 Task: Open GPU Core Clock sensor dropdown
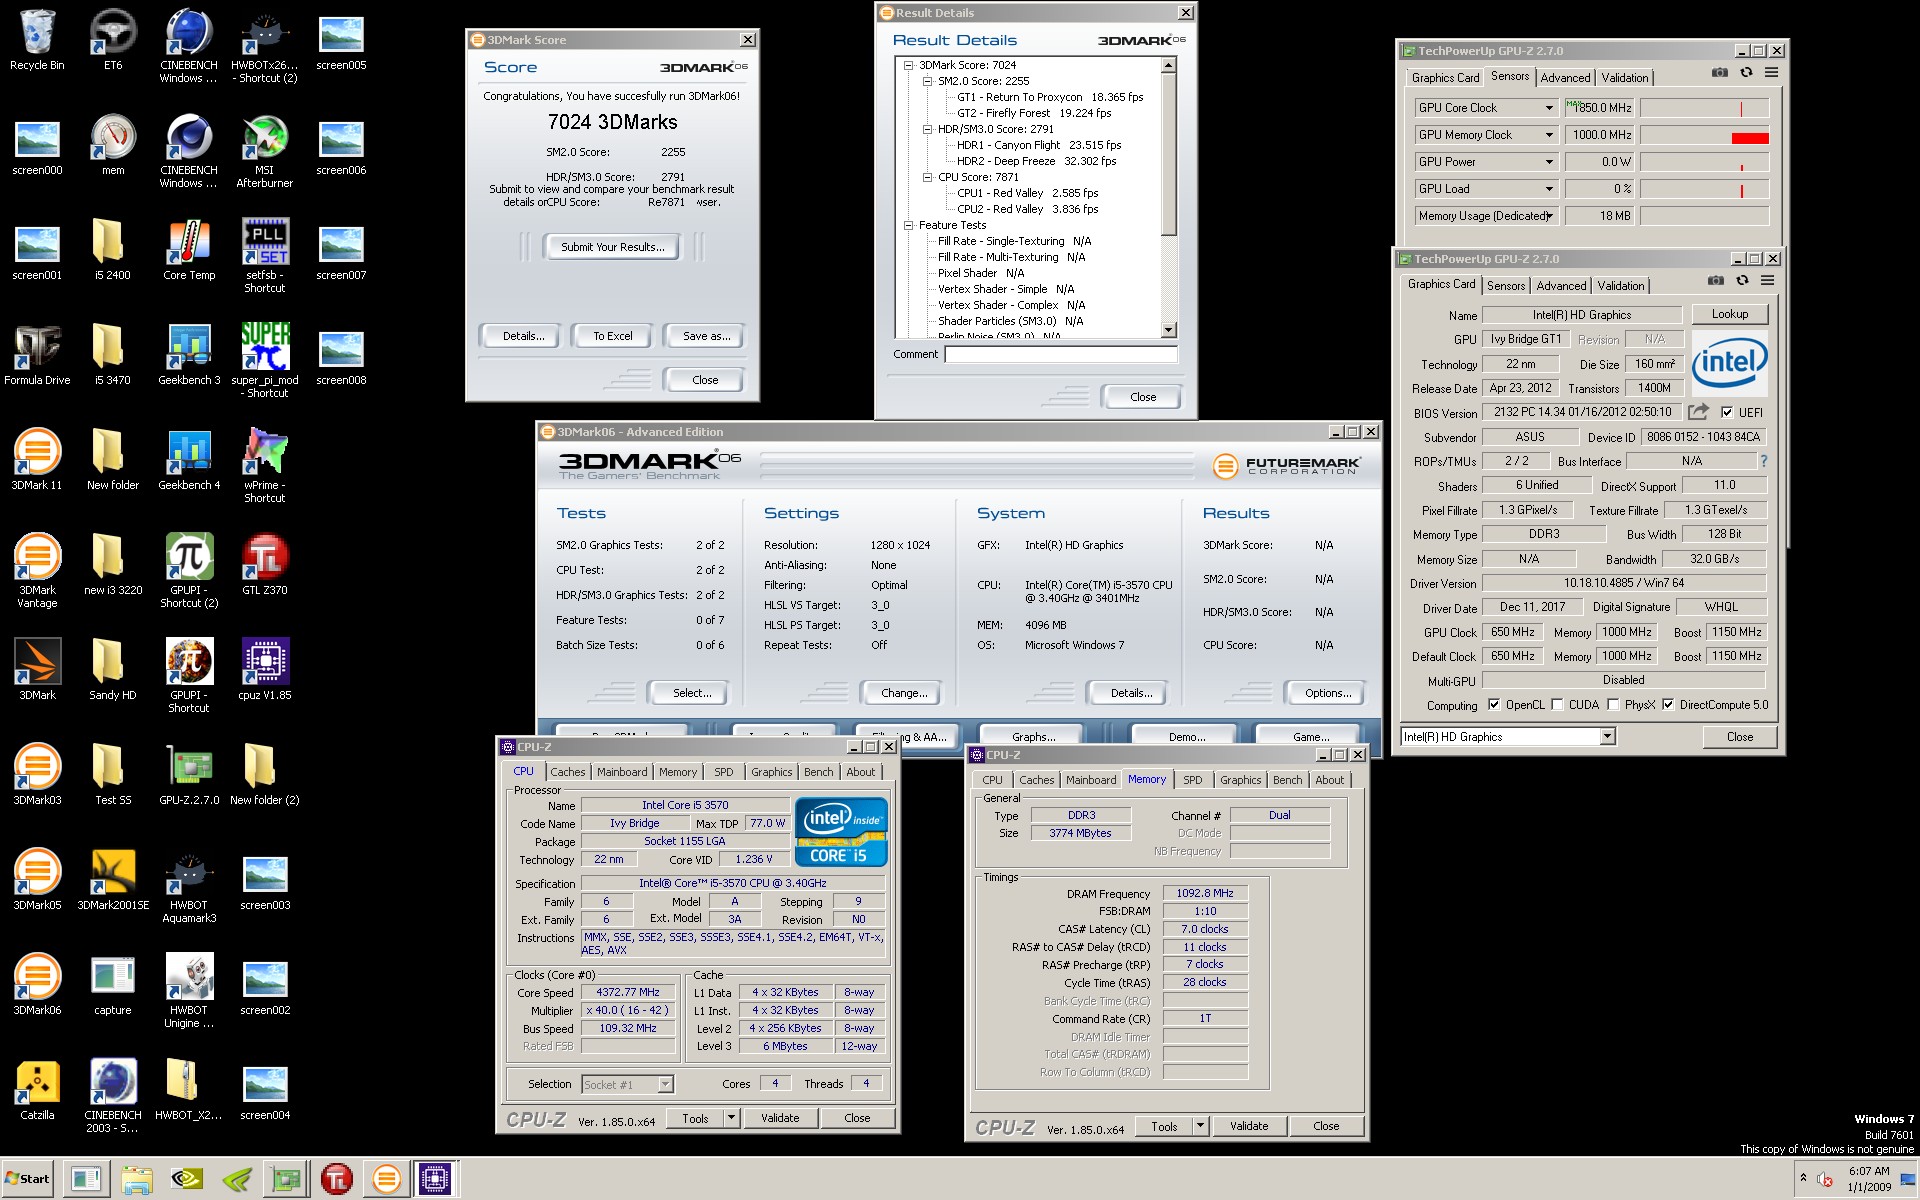pos(1549,108)
